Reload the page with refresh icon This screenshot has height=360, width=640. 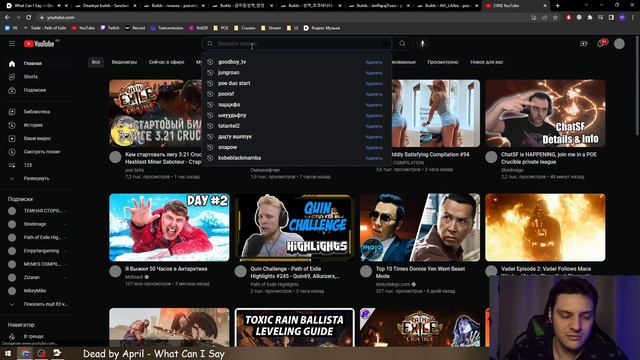28,18
